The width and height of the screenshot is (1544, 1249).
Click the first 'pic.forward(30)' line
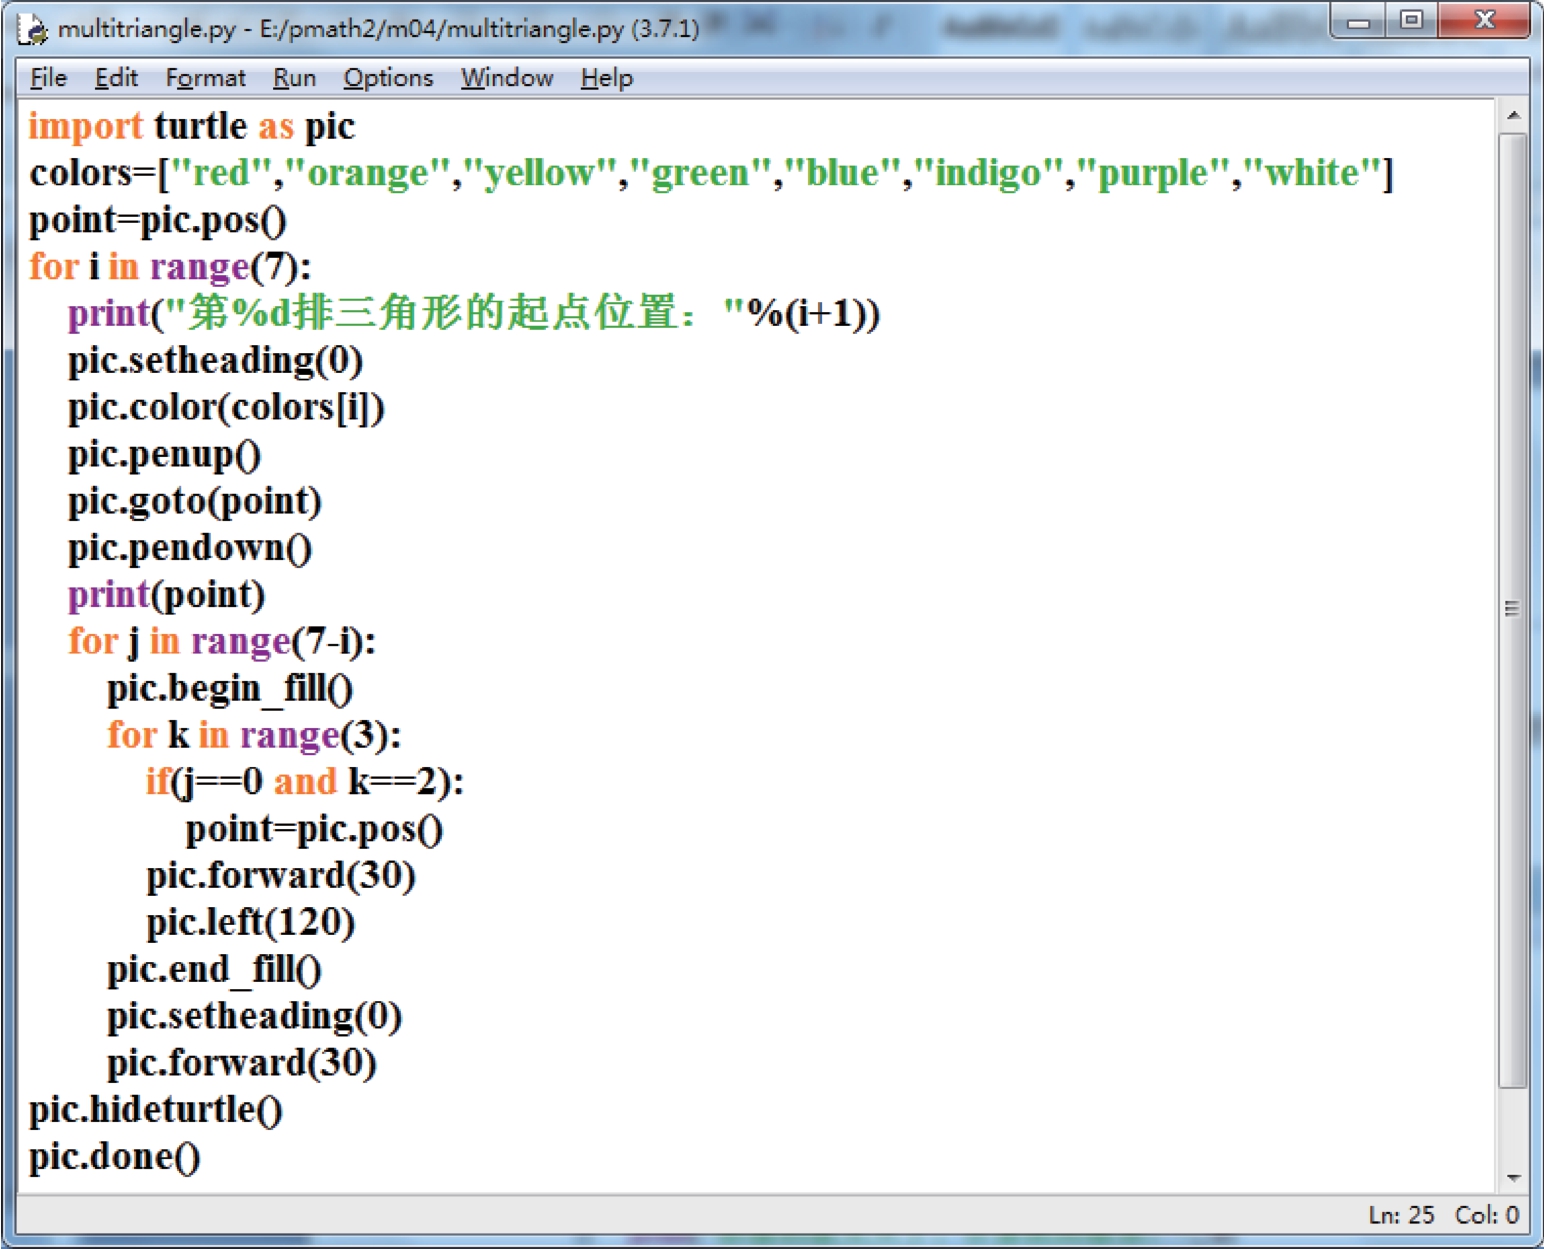281,876
